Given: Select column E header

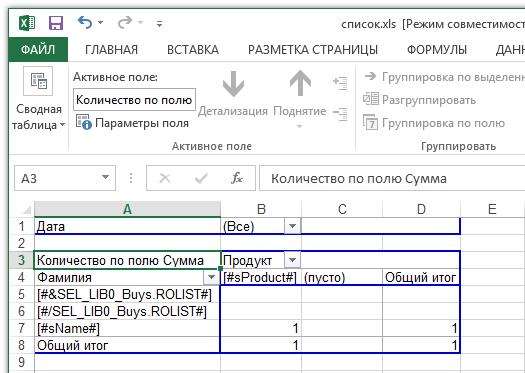Looking at the screenshot, I should (492, 209).
